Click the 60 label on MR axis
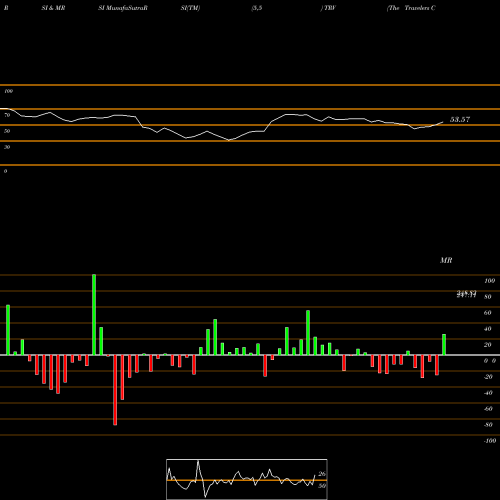The height and width of the screenshot is (500, 500). tap(488, 313)
